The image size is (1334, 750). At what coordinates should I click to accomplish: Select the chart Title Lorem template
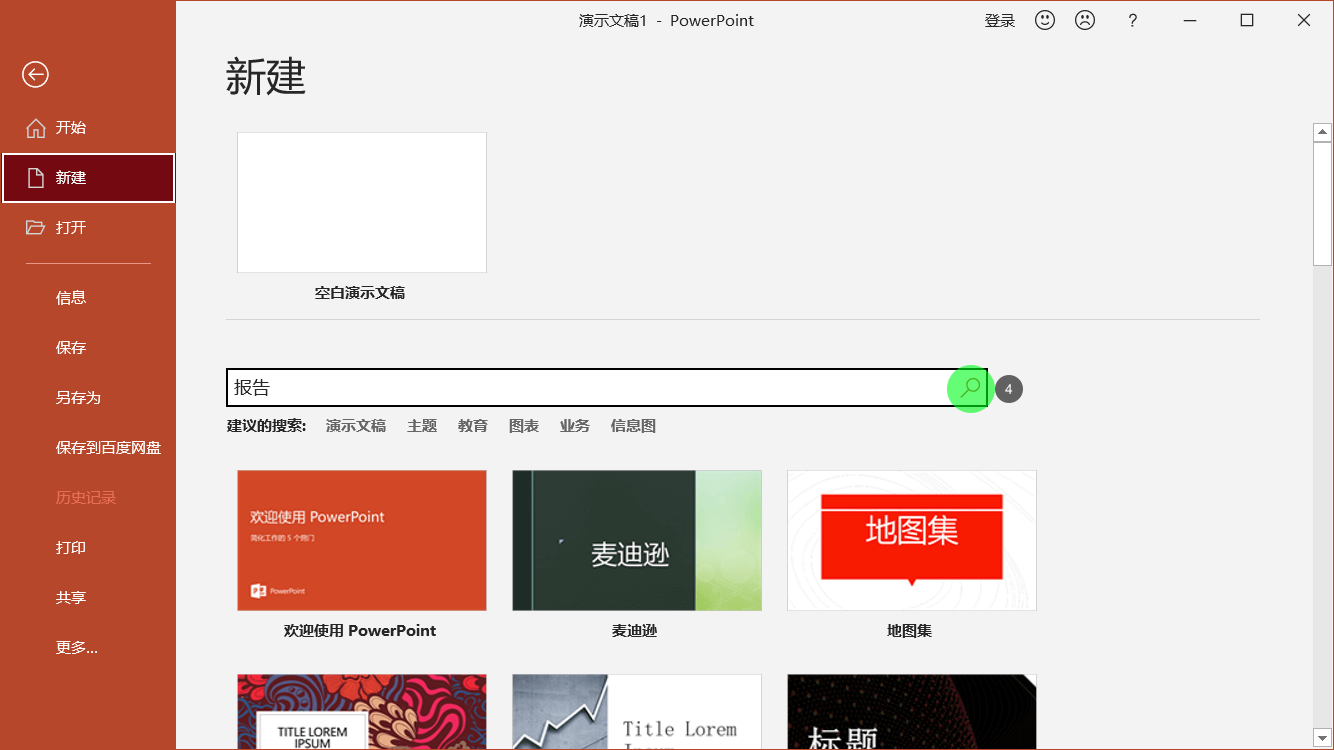[x=637, y=711]
